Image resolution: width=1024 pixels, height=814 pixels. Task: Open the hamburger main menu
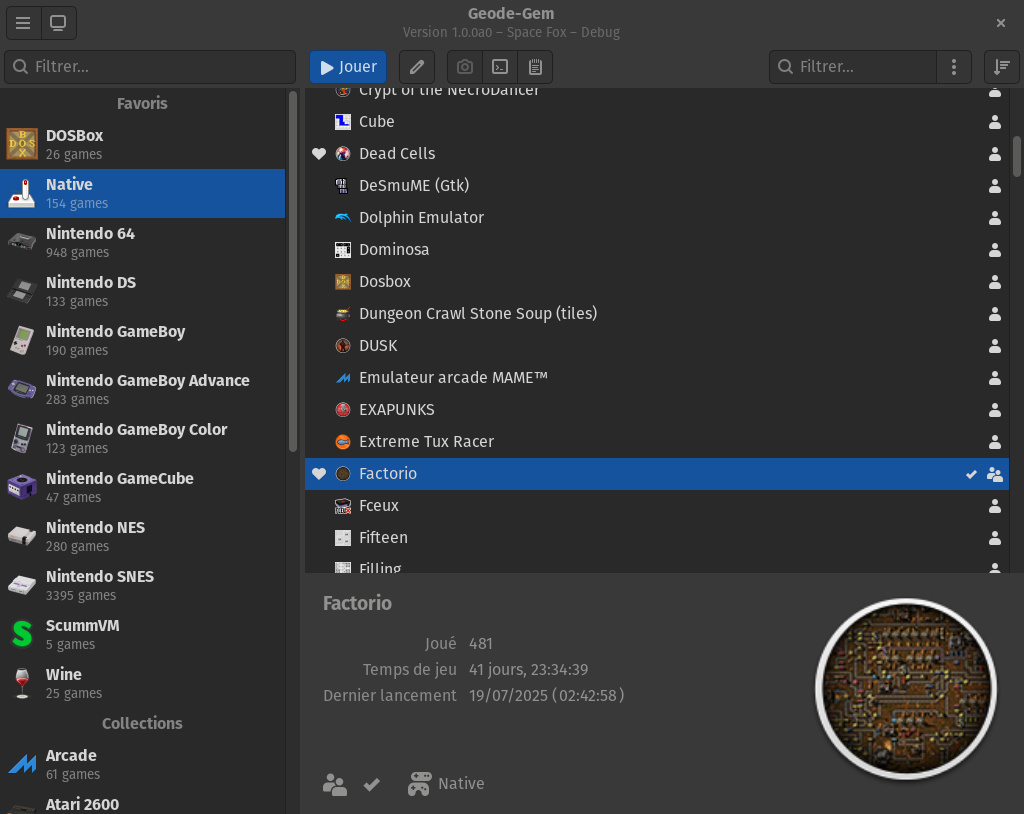coord(23,23)
